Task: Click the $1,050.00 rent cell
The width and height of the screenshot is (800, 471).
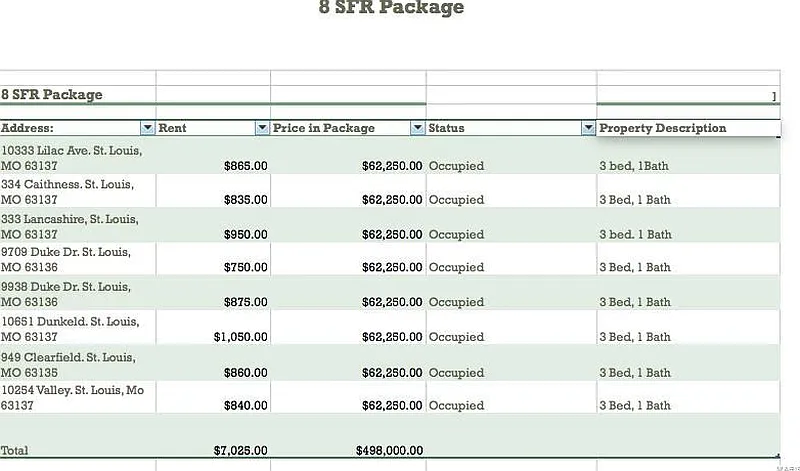Action: coord(240,337)
